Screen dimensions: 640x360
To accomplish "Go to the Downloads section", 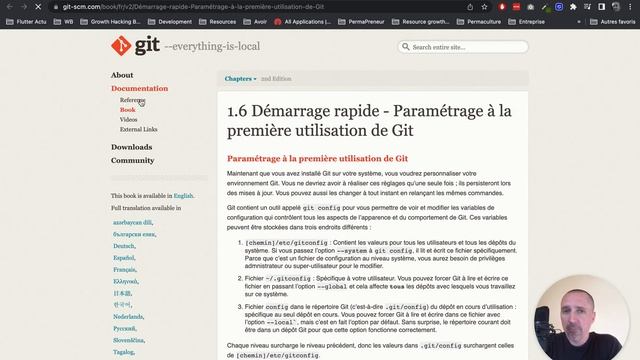I will click(x=131, y=147).
